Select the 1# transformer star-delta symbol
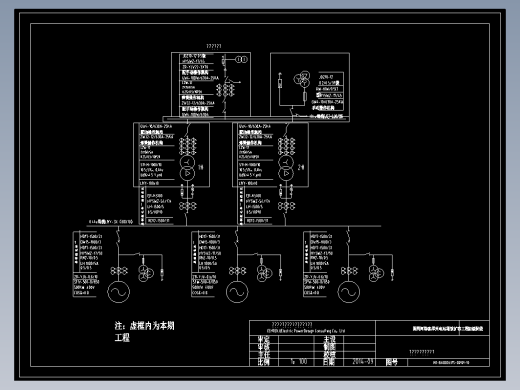The height and width of the screenshot is (390, 520). pos(187,168)
